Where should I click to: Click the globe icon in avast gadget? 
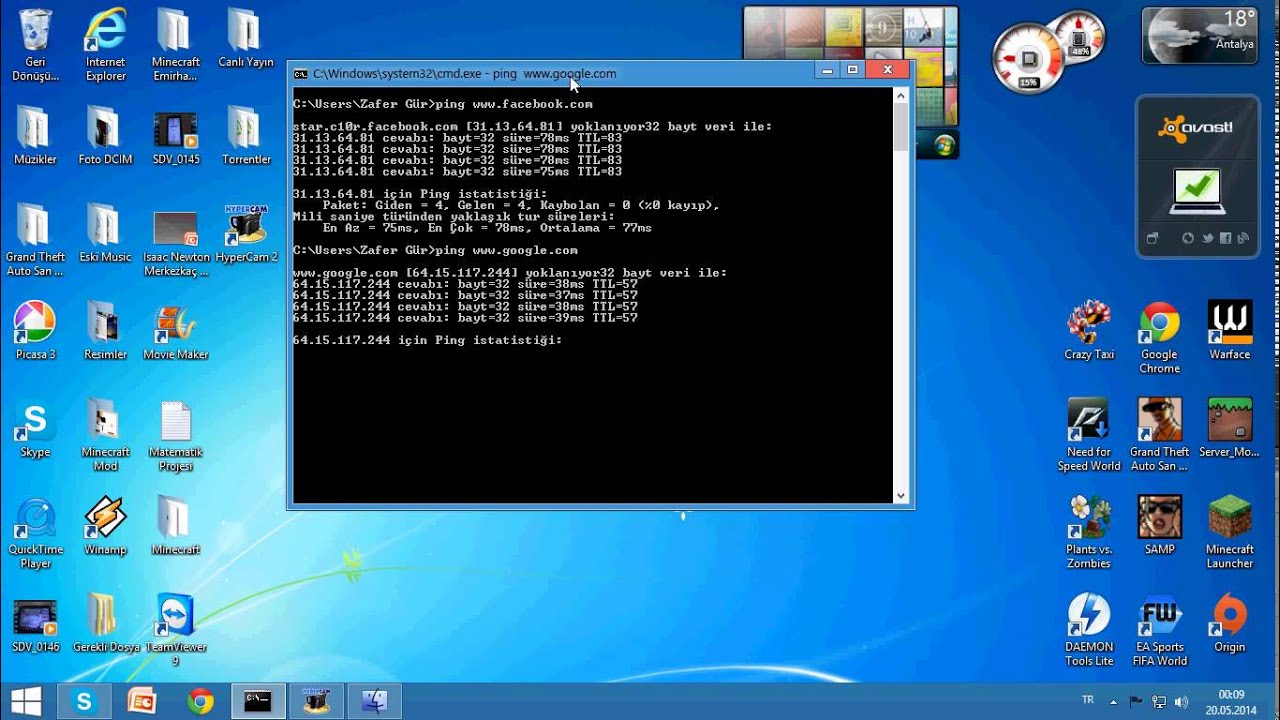(1187, 238)
